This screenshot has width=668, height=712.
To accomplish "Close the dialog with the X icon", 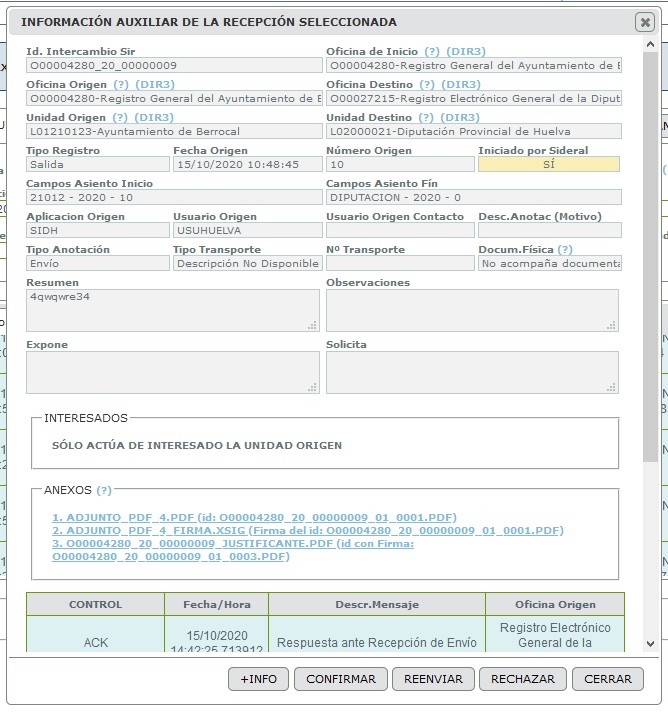I will pos(644,22).
